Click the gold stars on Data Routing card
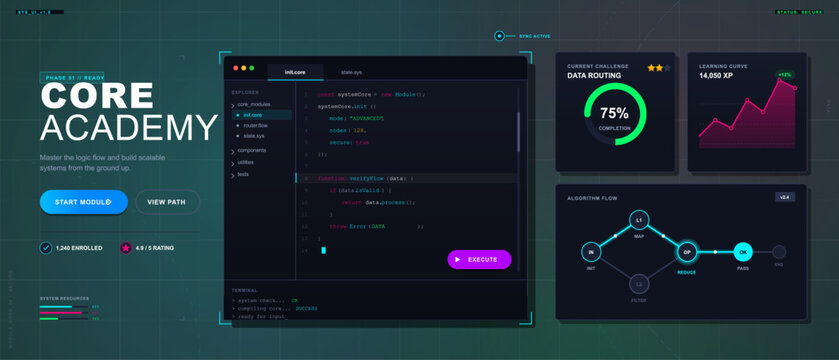 [655, 68]
